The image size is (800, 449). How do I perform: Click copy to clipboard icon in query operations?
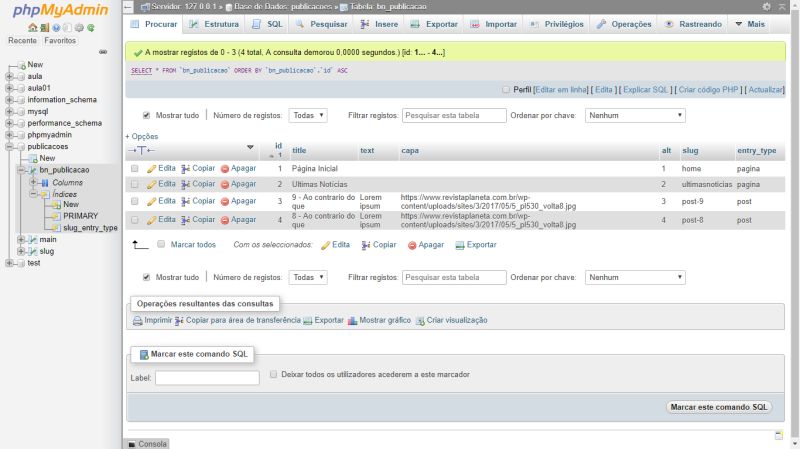pyautogui.click(x=179, y=320)
